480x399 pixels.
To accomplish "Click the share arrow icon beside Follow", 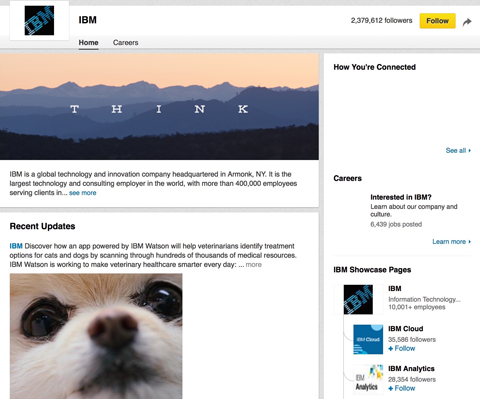I will tap(467, 22).
